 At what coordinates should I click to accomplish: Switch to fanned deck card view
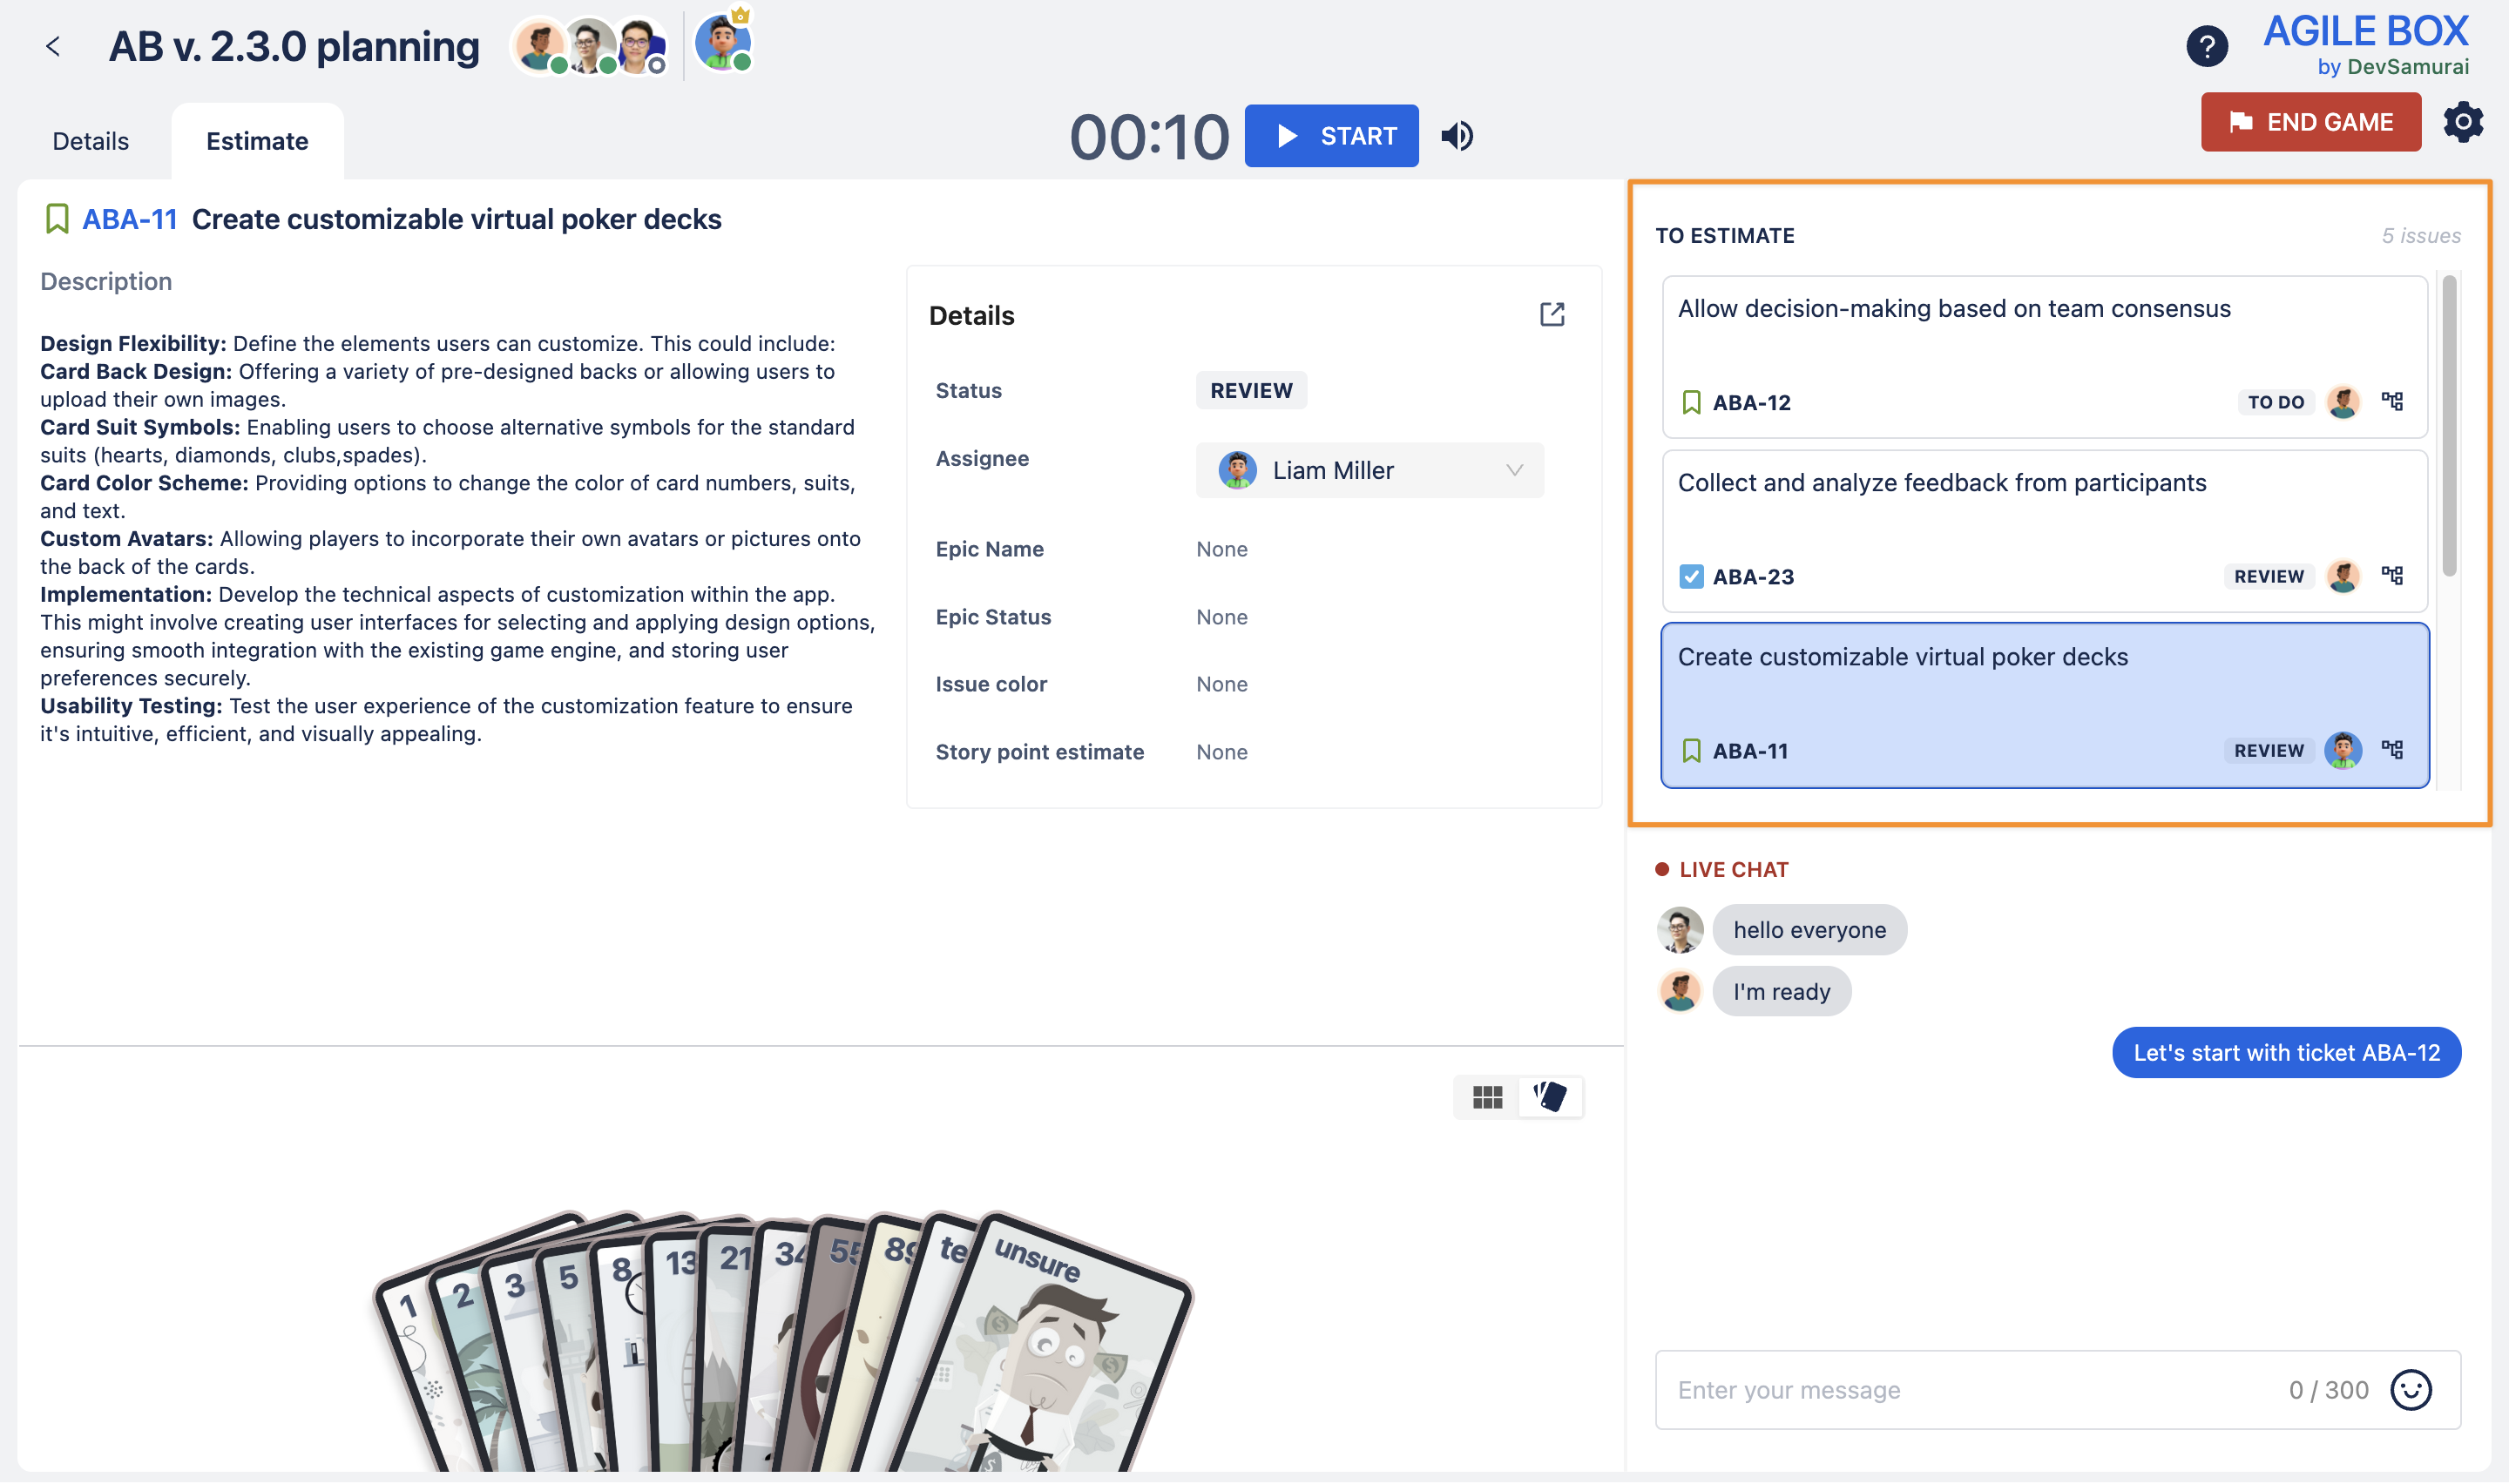(1550, 1097)
